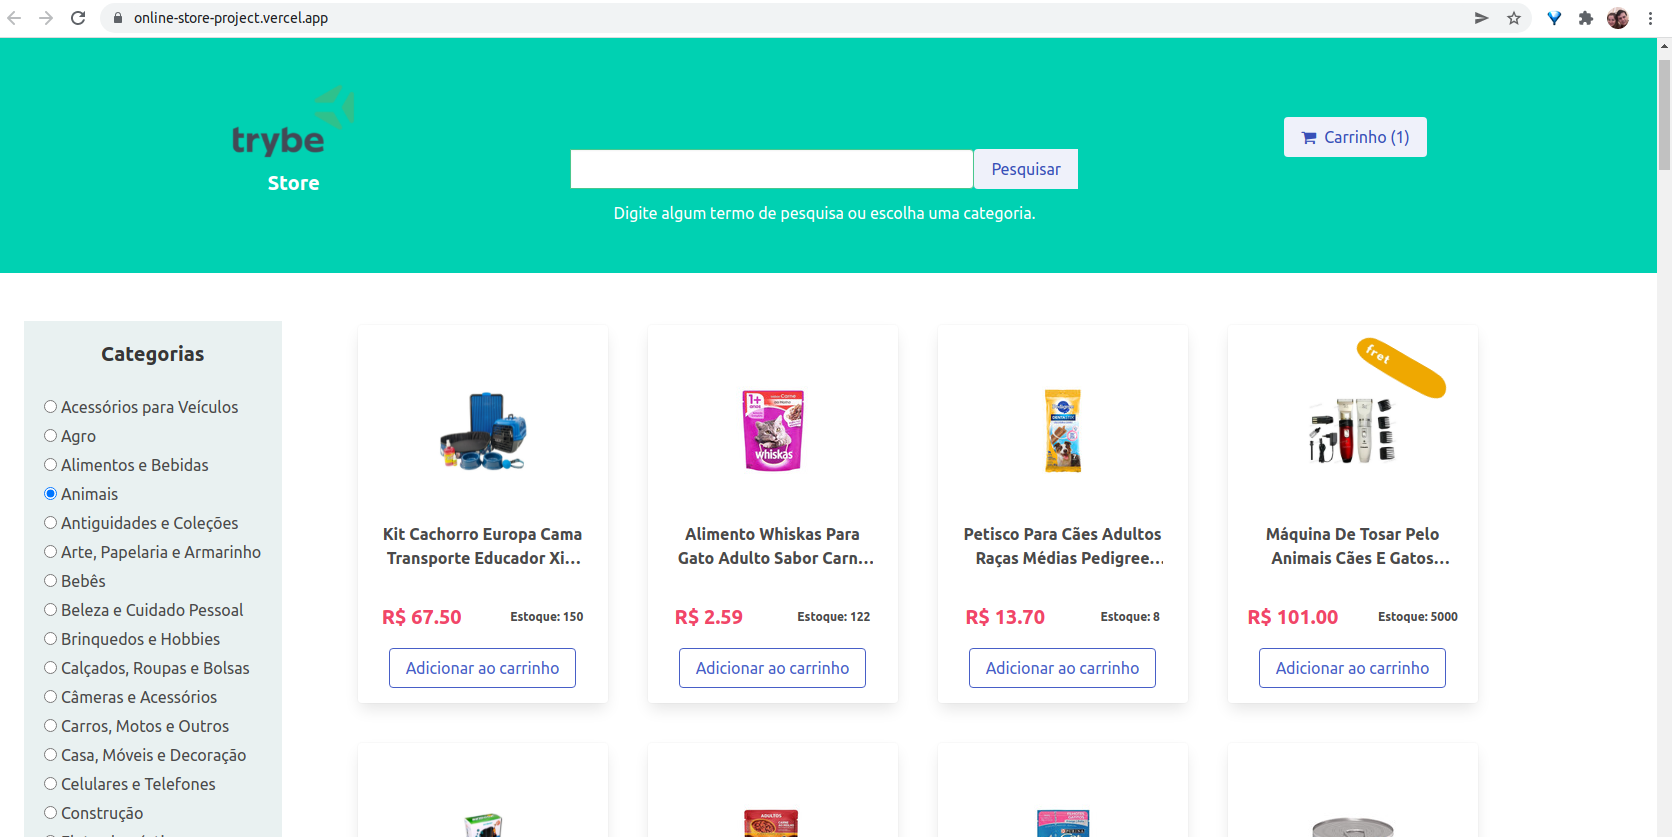Reload the page with refresh icon
Screen dimensions: 1672x837
click(x=78, y=18)
